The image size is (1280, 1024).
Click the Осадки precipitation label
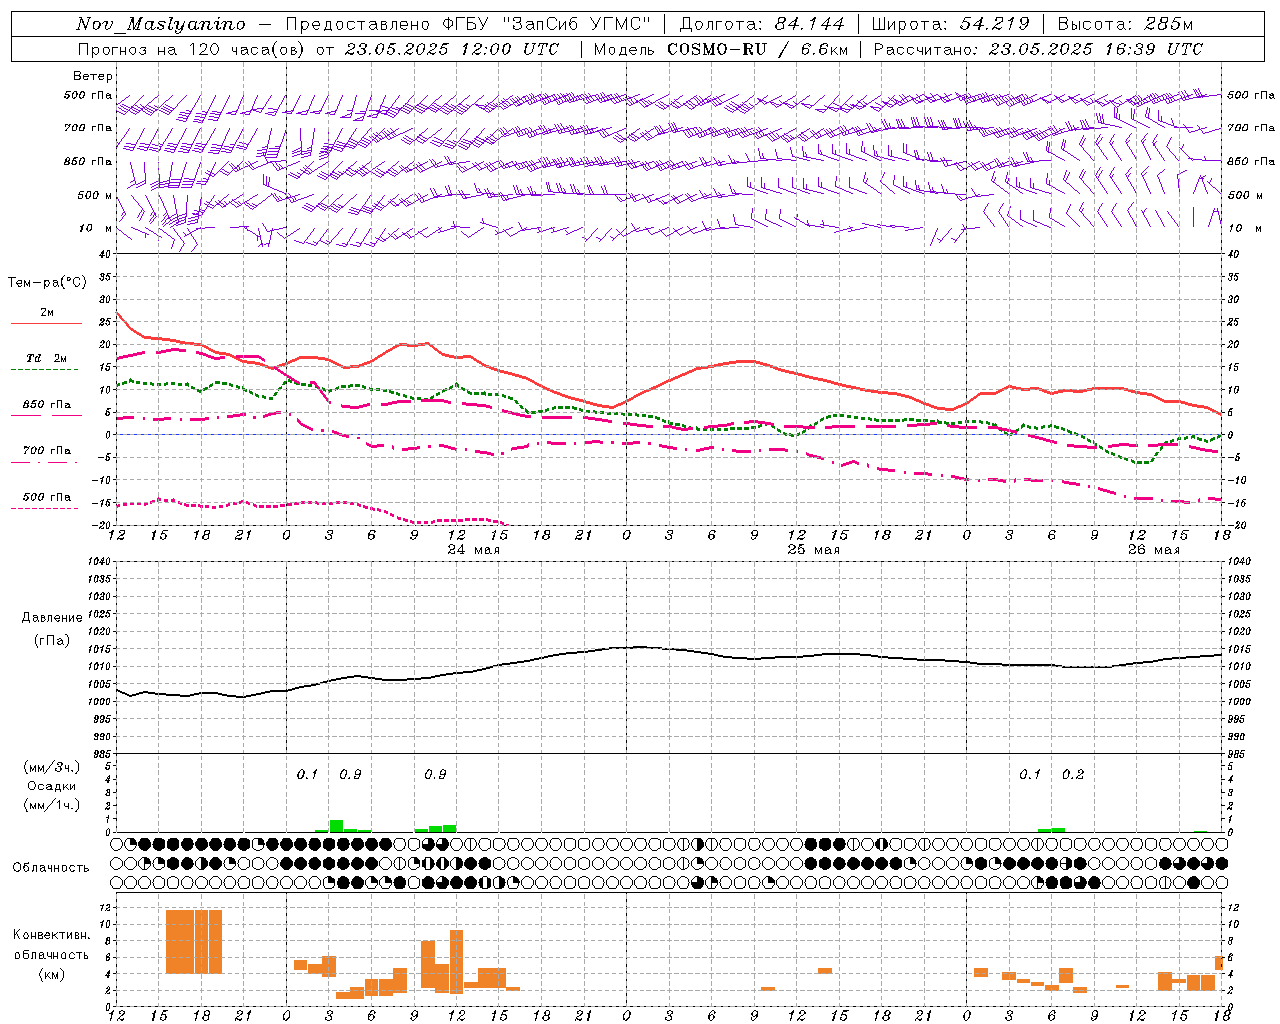click(51, 786)
